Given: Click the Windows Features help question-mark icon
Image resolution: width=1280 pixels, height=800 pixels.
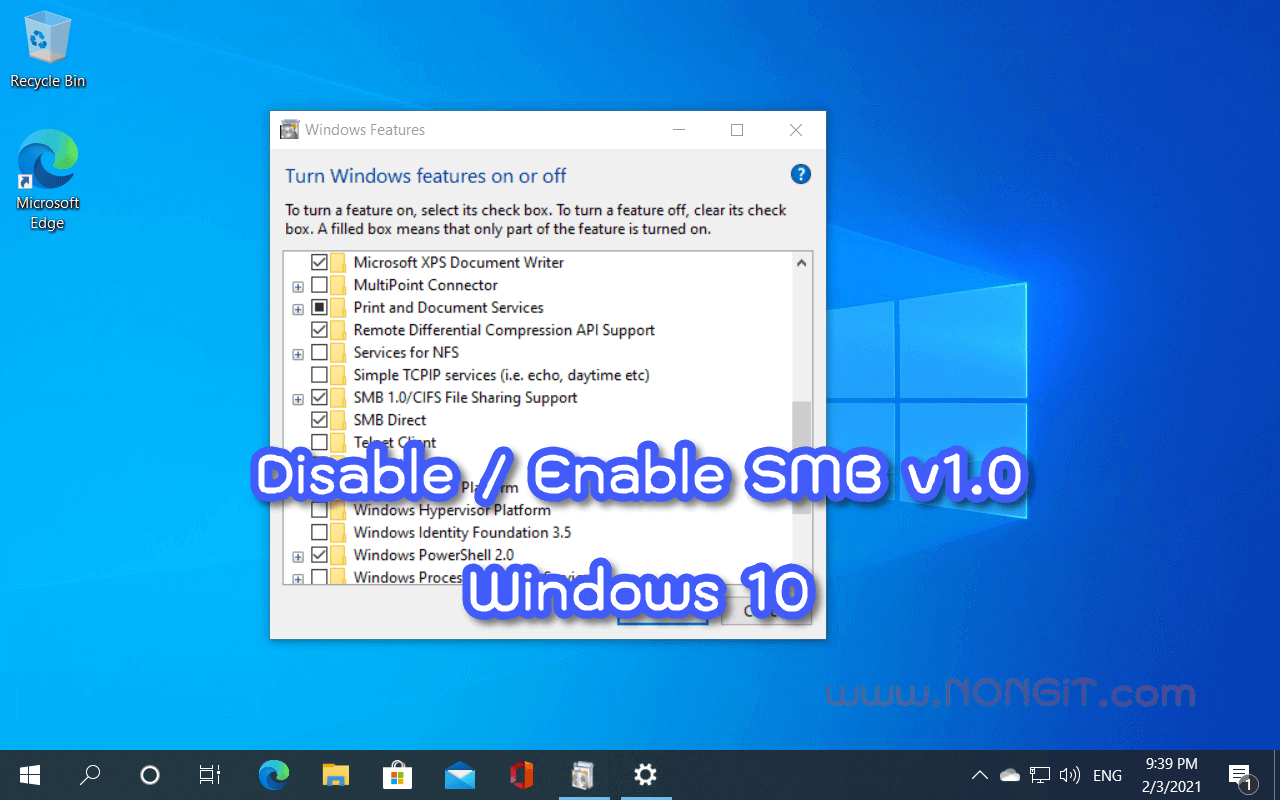Looking at the screenshot, I should tap(800, 174).
